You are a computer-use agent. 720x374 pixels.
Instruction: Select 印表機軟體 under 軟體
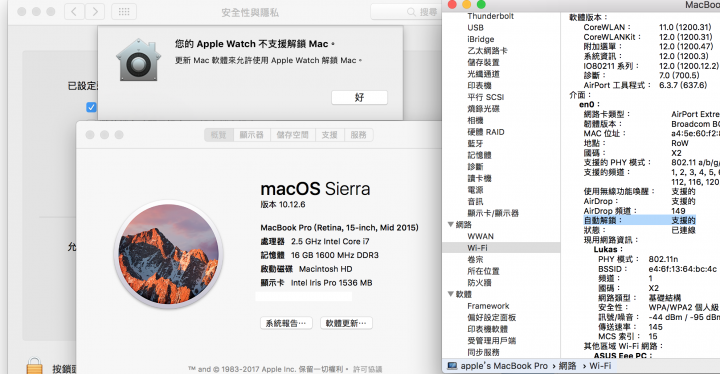point(487,329)
